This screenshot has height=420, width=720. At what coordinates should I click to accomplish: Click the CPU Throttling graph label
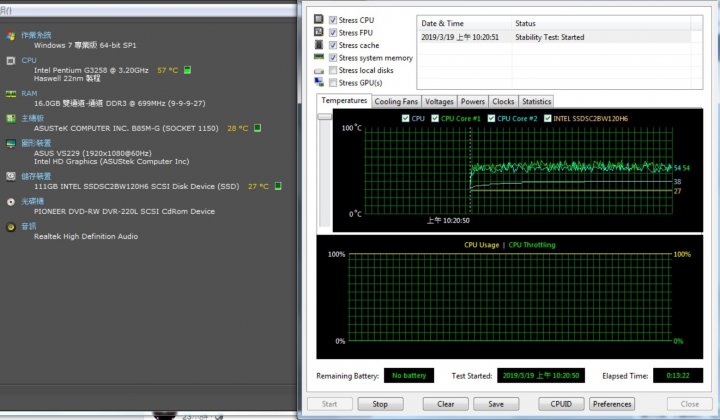tap(532, 245)
